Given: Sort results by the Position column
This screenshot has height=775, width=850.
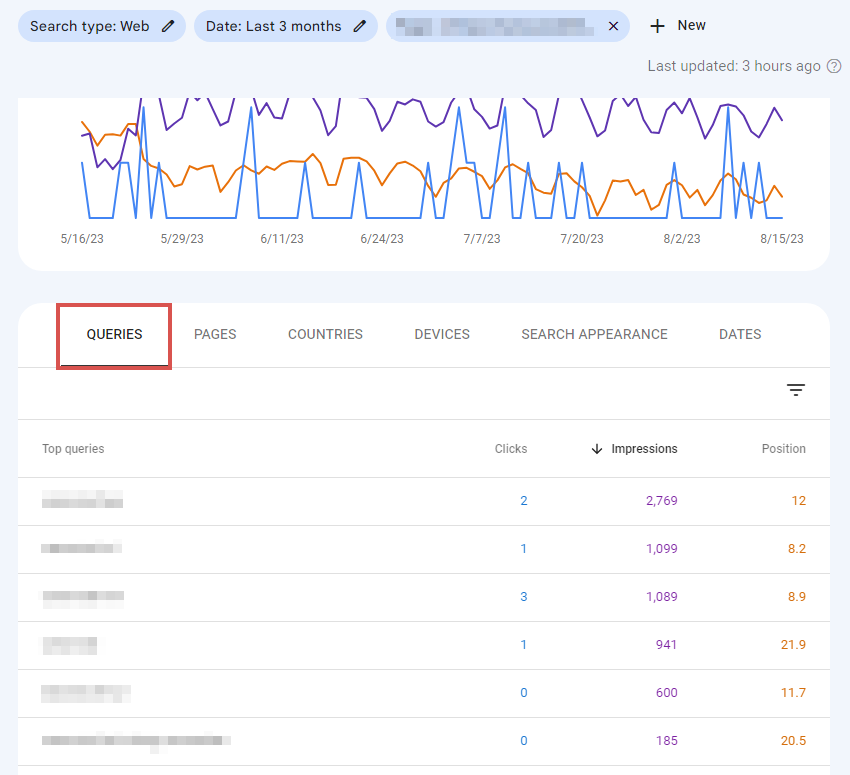Looking at the screenshot, I should [783, 449].
